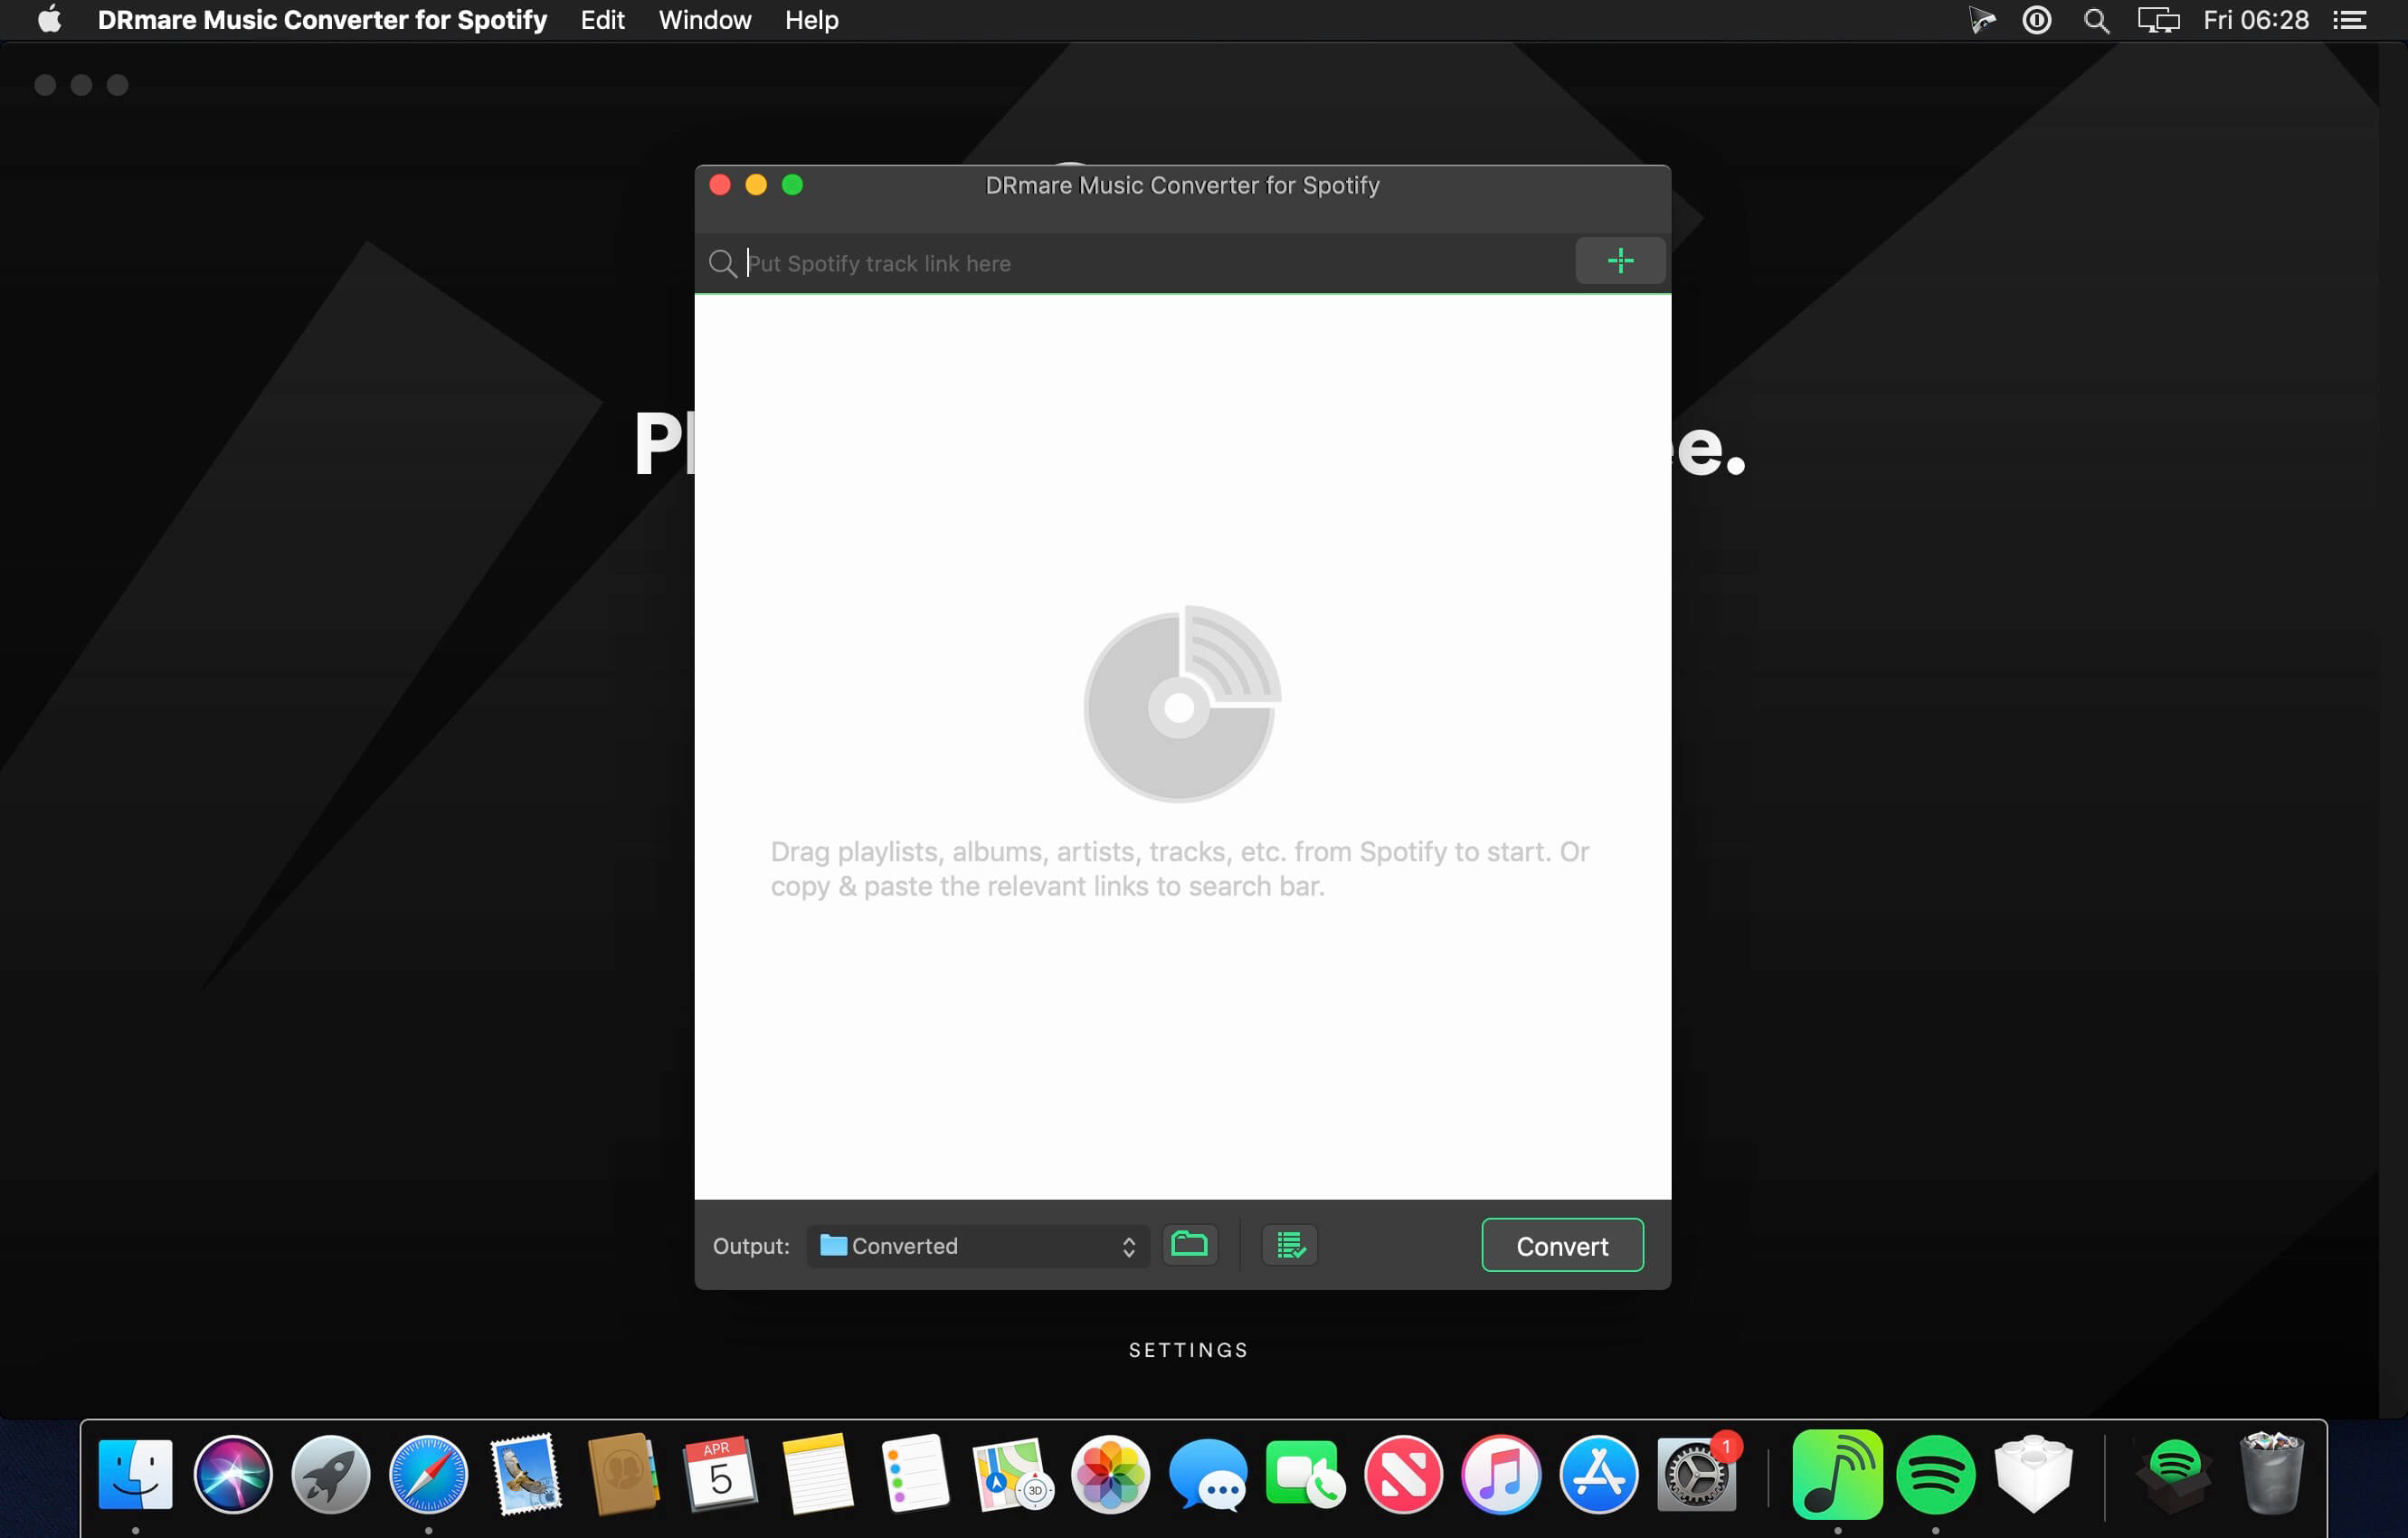Open the Help menu
Viewport: 2408px width, 1538px height.
click(x=811, y=20)
